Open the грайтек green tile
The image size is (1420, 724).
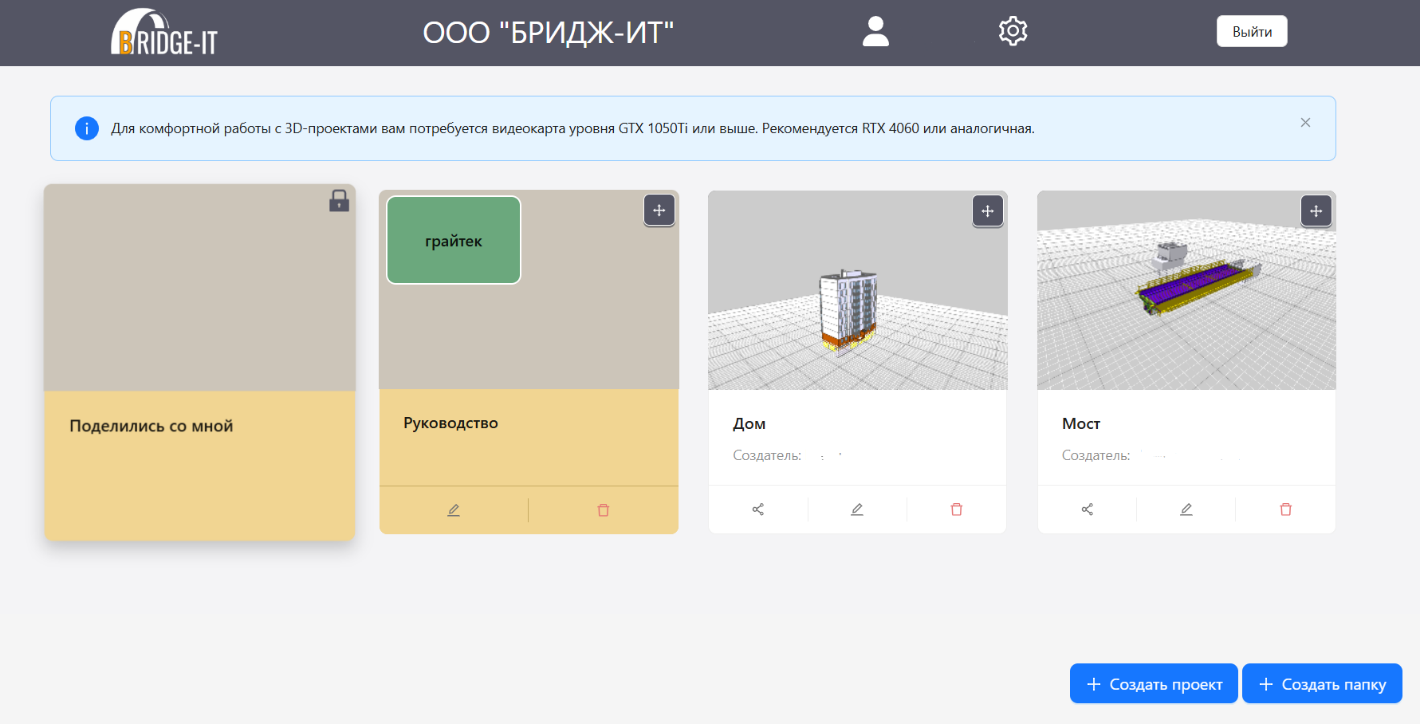(x=454, y=240)
